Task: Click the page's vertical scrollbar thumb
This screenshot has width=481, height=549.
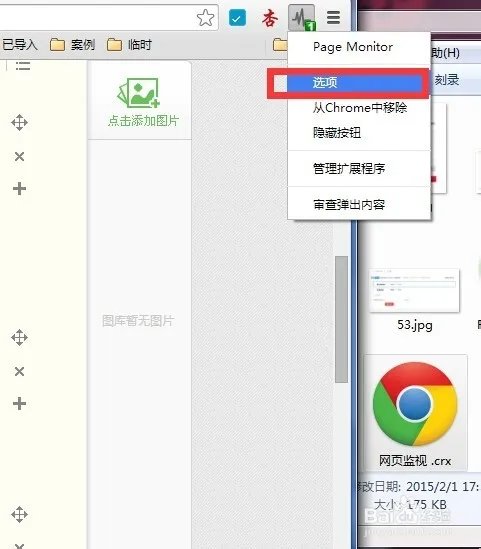Action: pyautogui.click(x=341, y=319)
